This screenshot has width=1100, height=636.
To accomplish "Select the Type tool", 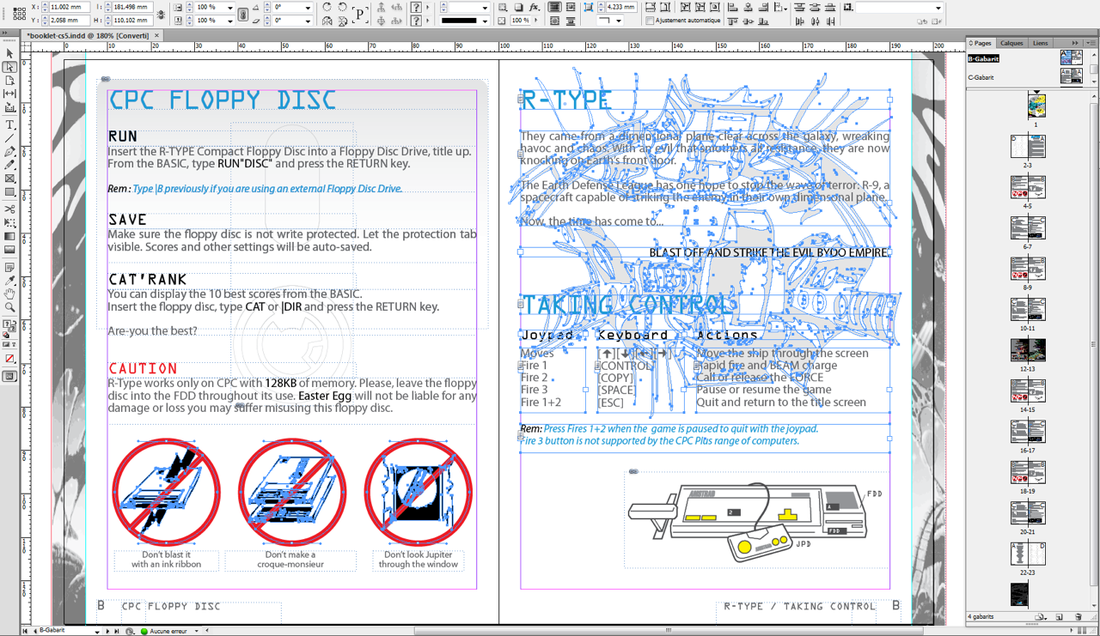I will point(10,125).
